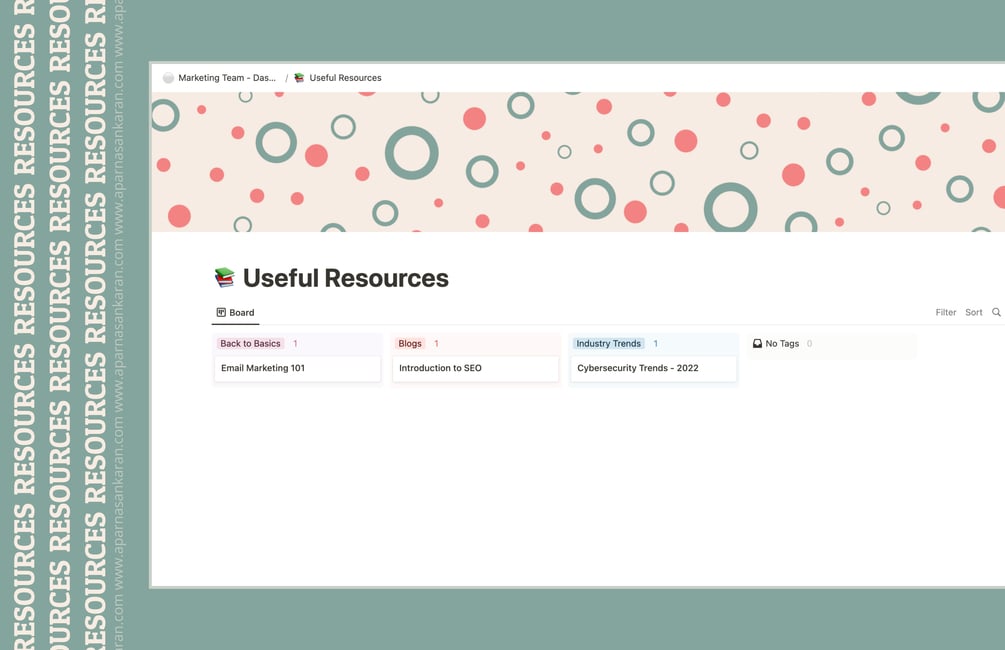The width and height of the screenshot is (1005, 650).
Task: Open the Introduction to SEO card
Action: (x=476, y=369)
